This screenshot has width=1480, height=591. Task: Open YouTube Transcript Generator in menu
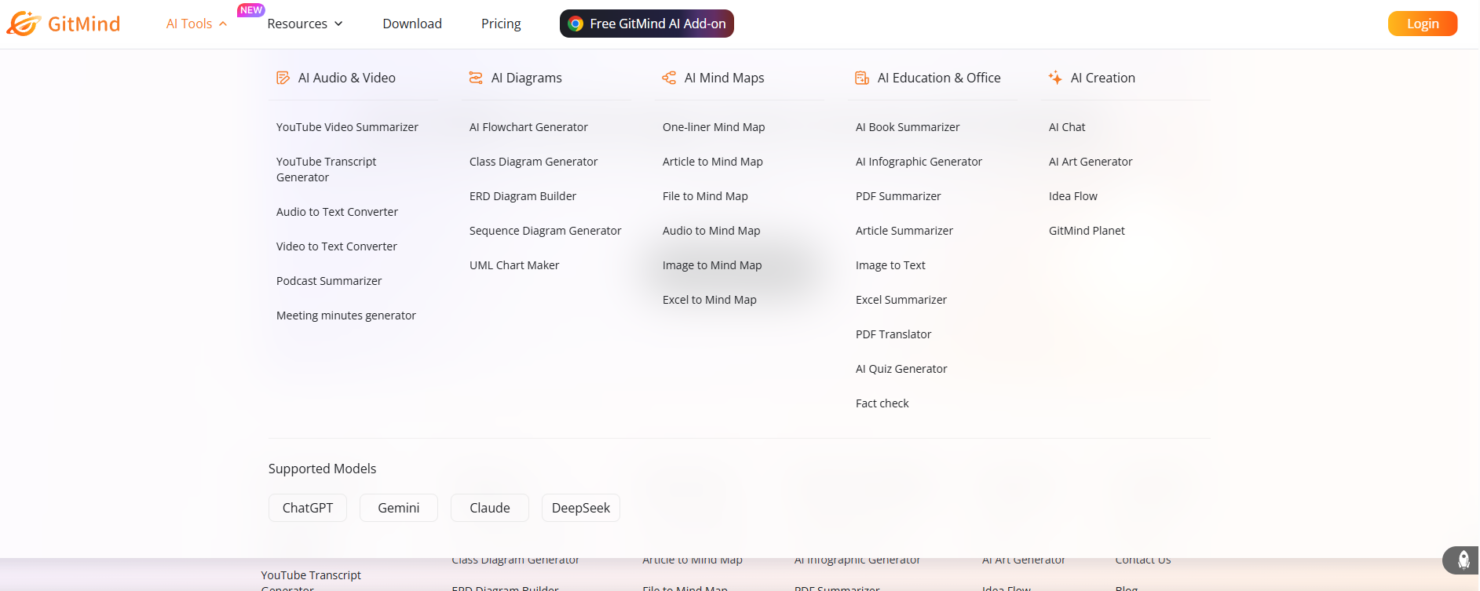326,169
